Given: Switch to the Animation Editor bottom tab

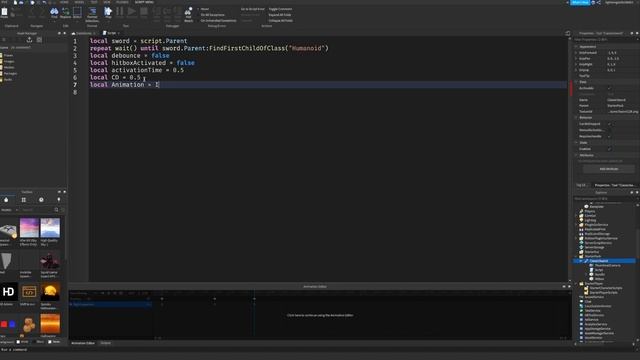Looking at the screenshot, I should [83, 343].
